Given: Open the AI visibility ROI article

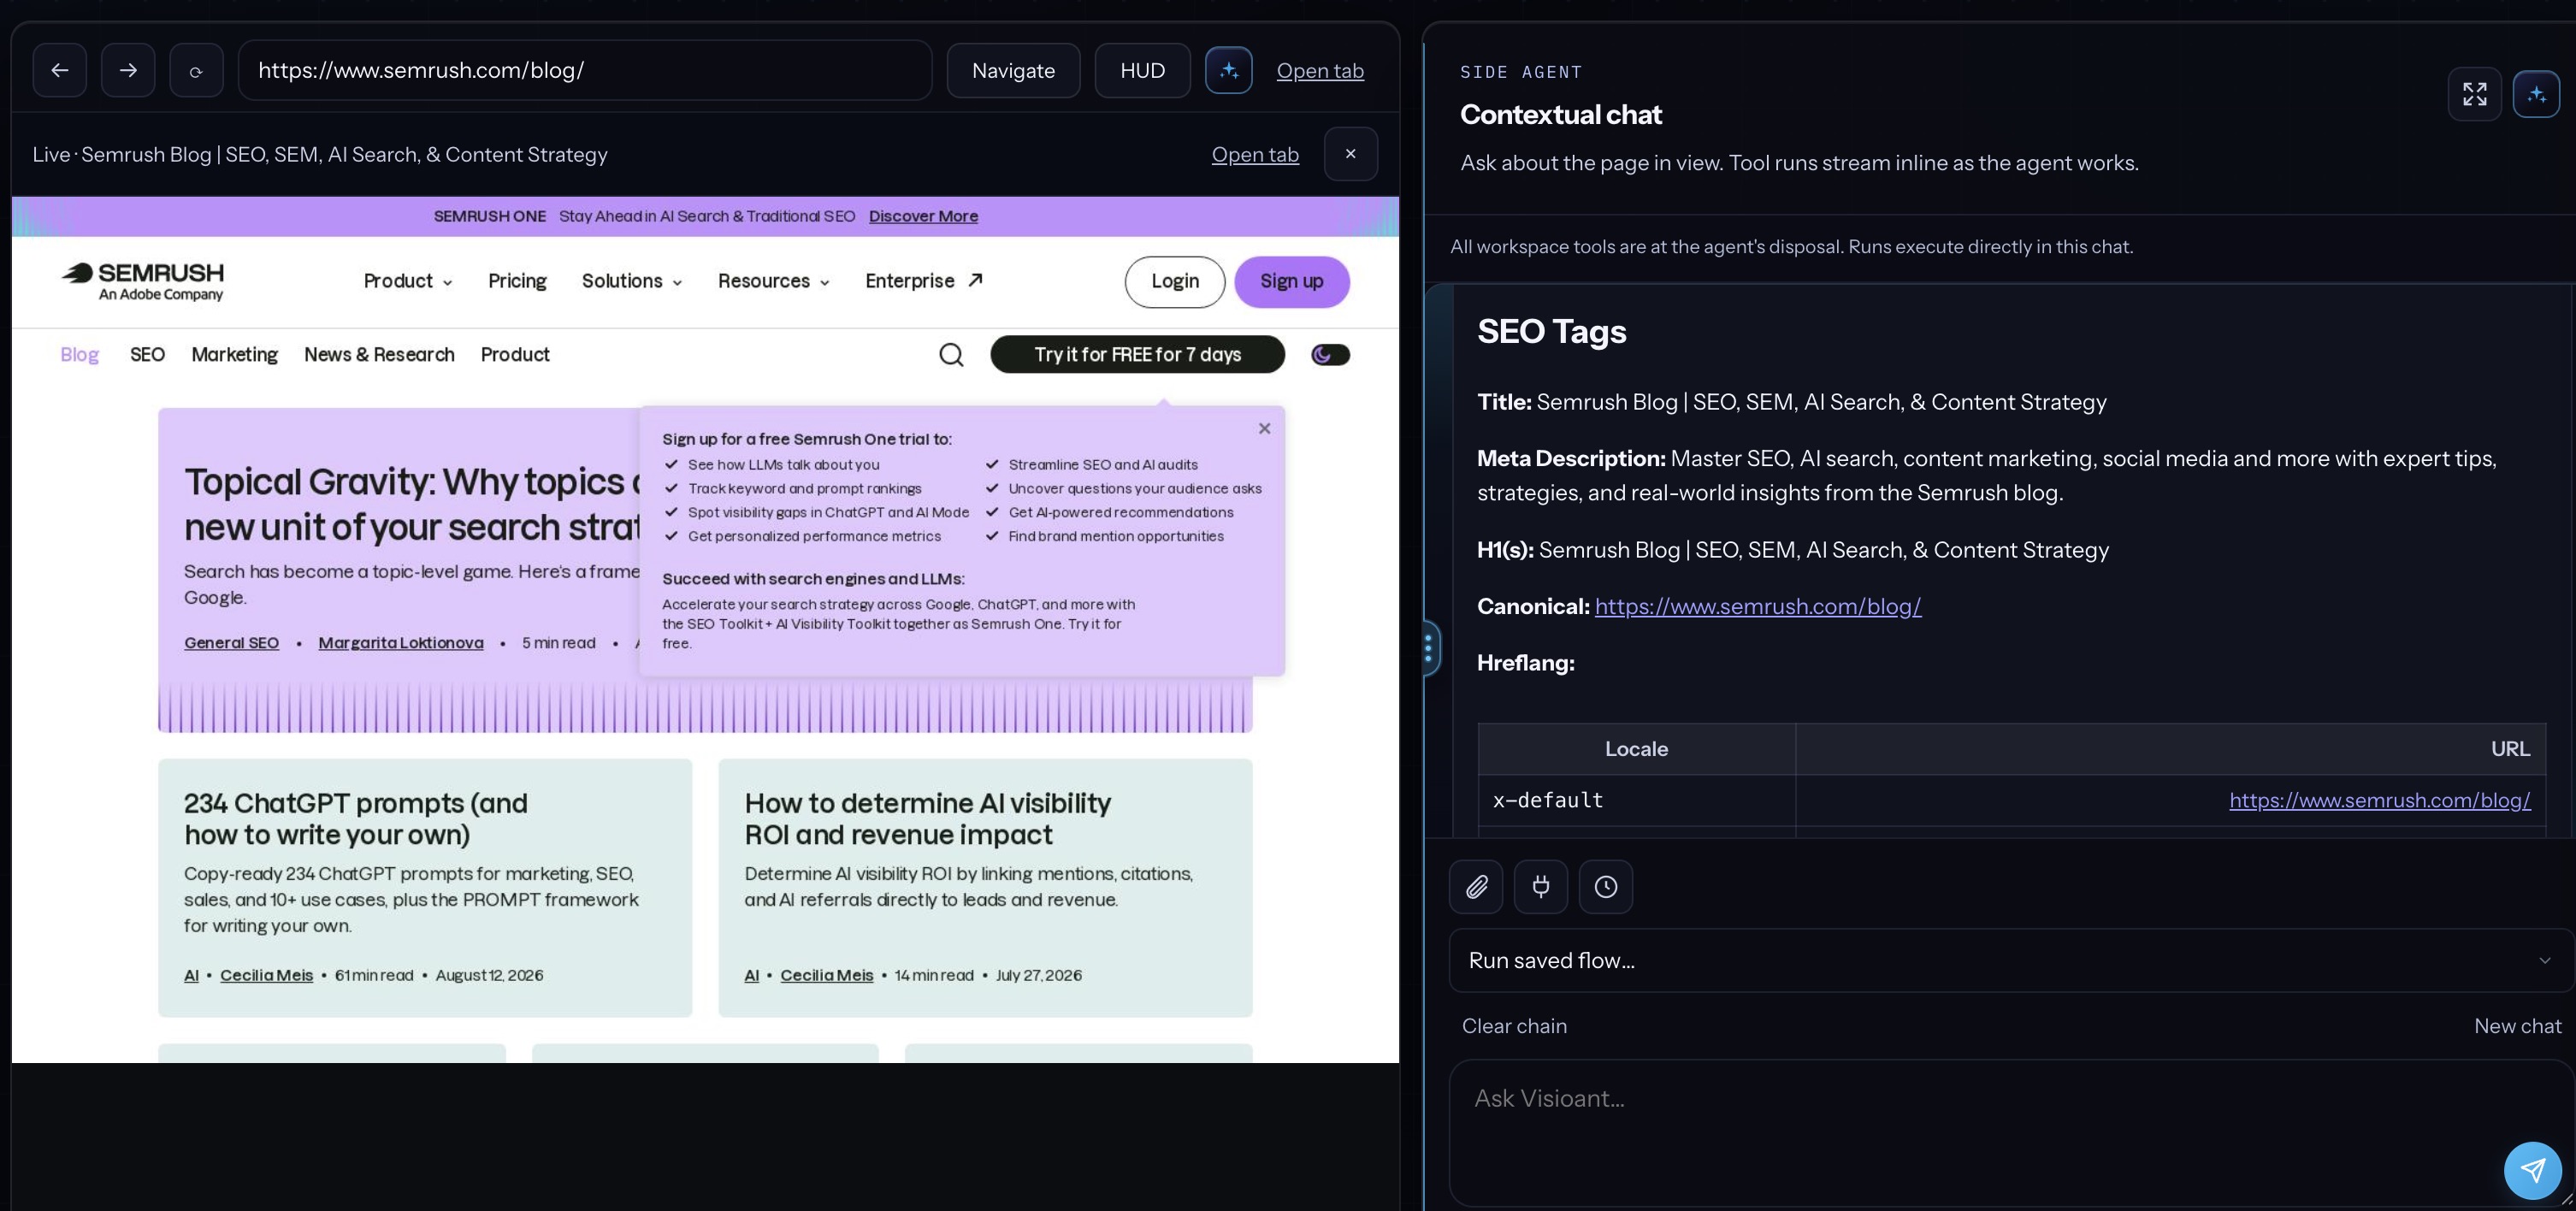Looking at the screenshot, I should click(x=927, y=818).
